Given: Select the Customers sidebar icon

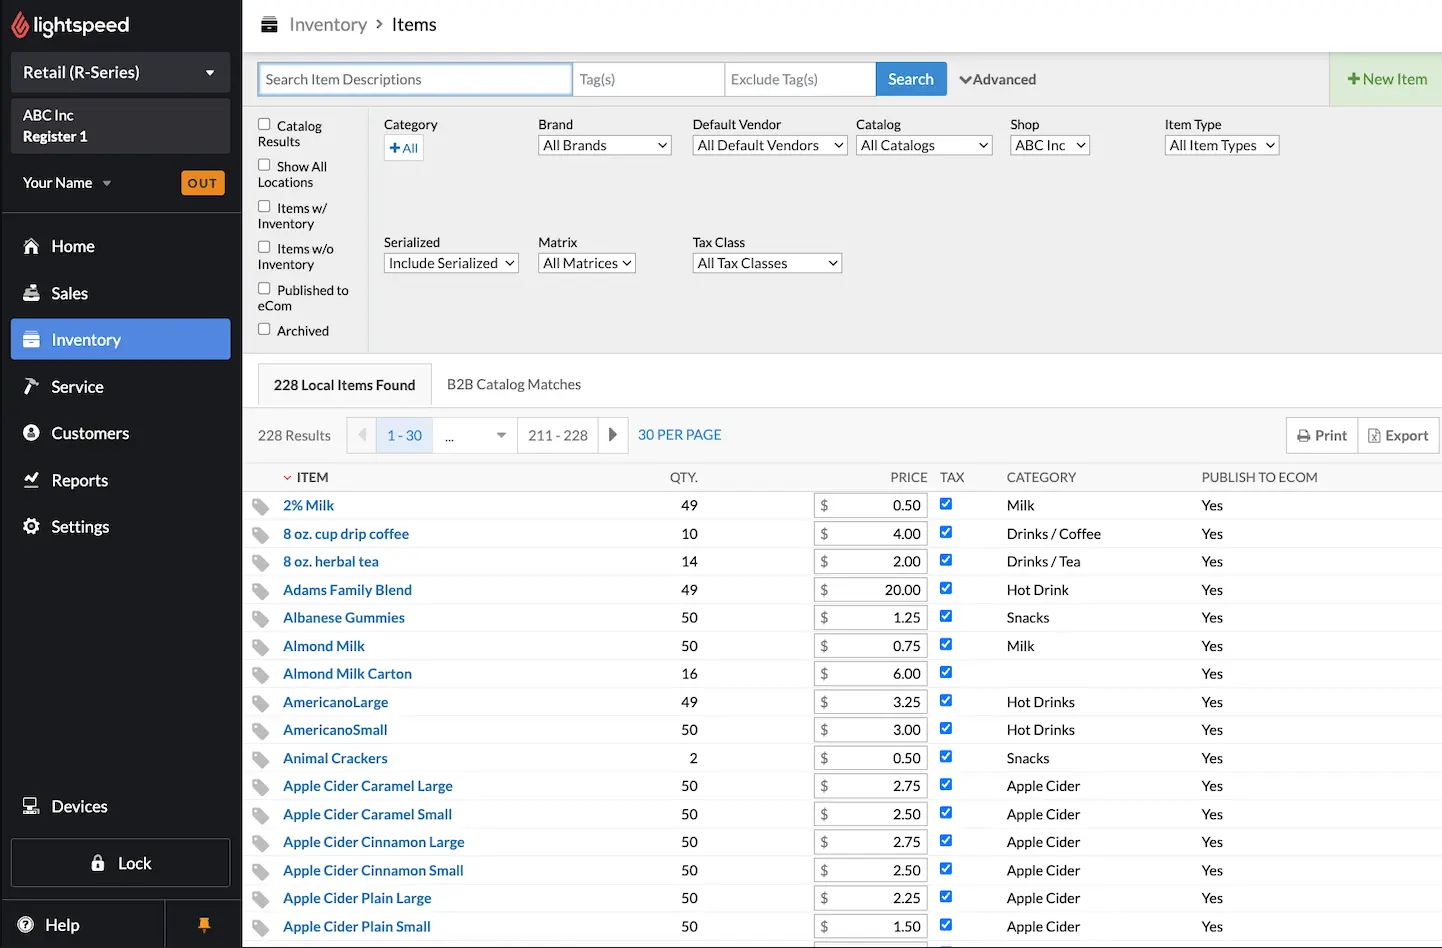Looking at the screenshot, I should click(x=32, y=433).
